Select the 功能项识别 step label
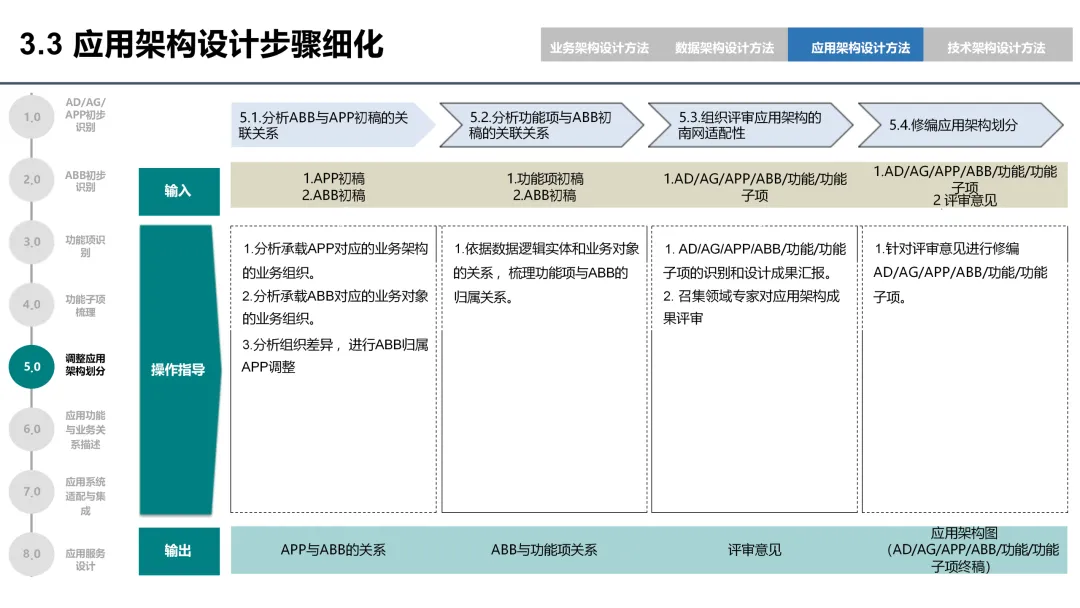The height and width of the screenshot is (608, 1080). pos(85,246)
